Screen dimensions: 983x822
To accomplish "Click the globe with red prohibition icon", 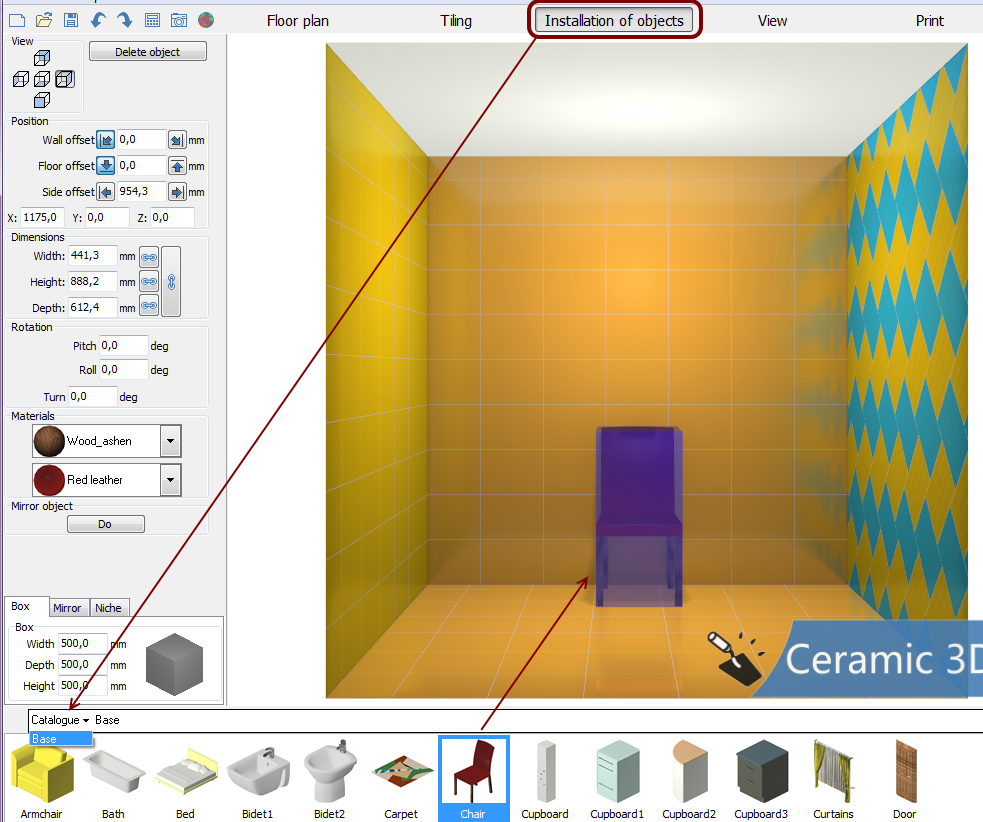I will coord(206,21).
